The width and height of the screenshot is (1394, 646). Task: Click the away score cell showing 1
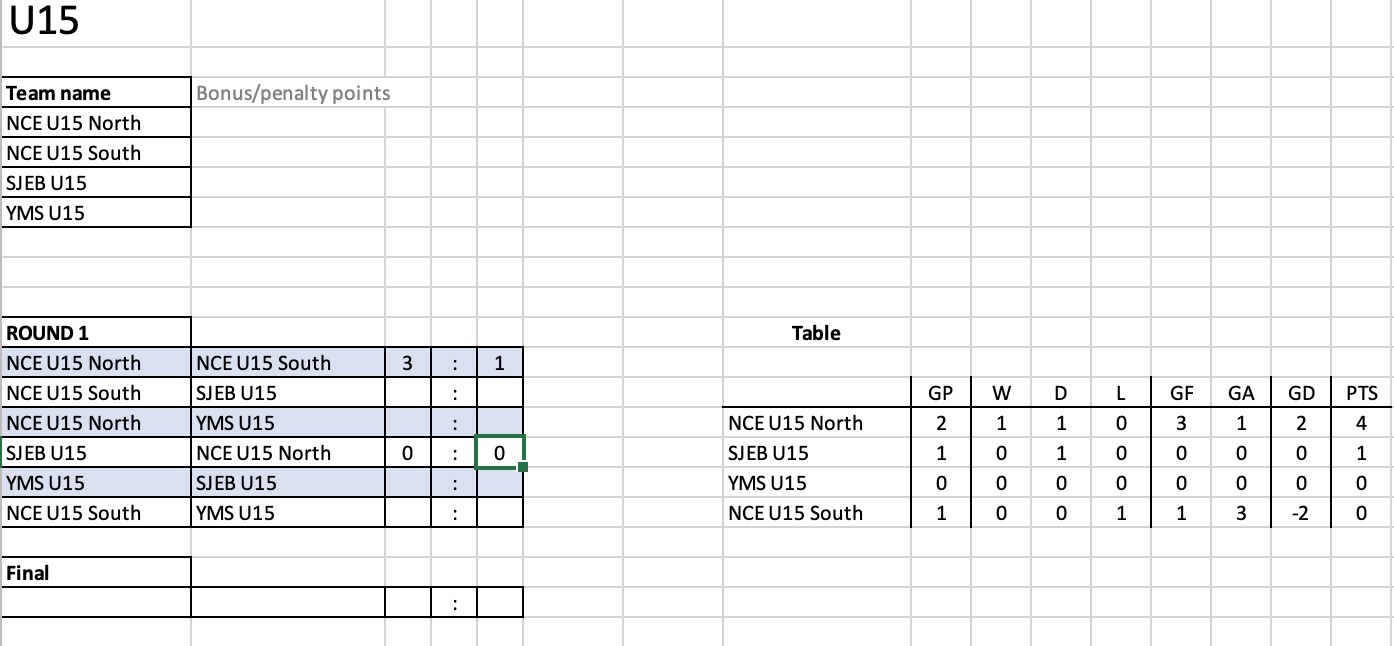[500, 363]
